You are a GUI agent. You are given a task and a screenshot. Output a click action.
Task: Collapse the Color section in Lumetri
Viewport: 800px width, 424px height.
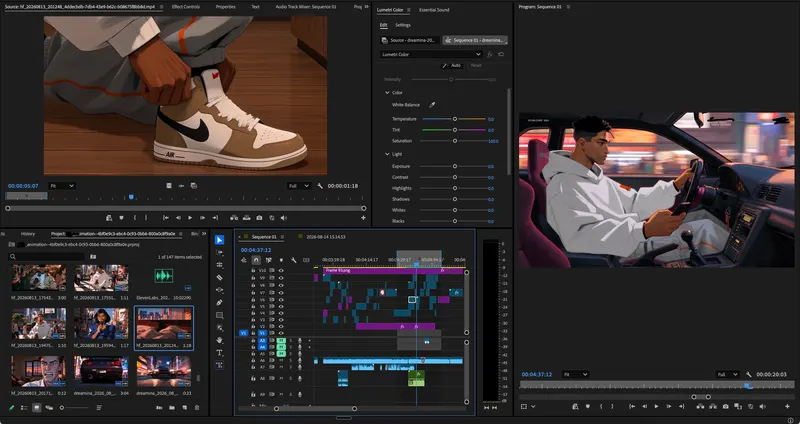click(x=387, y=93)
